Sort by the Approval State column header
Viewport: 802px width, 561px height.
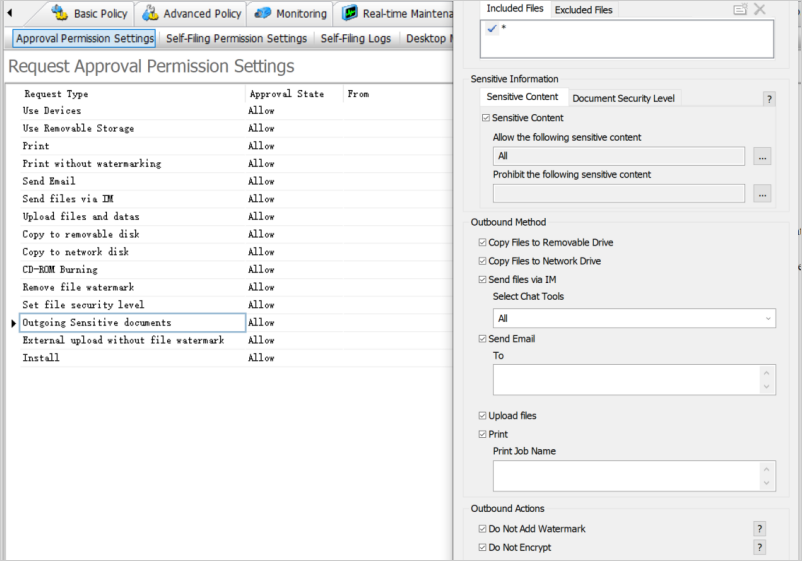pos(294,94)
